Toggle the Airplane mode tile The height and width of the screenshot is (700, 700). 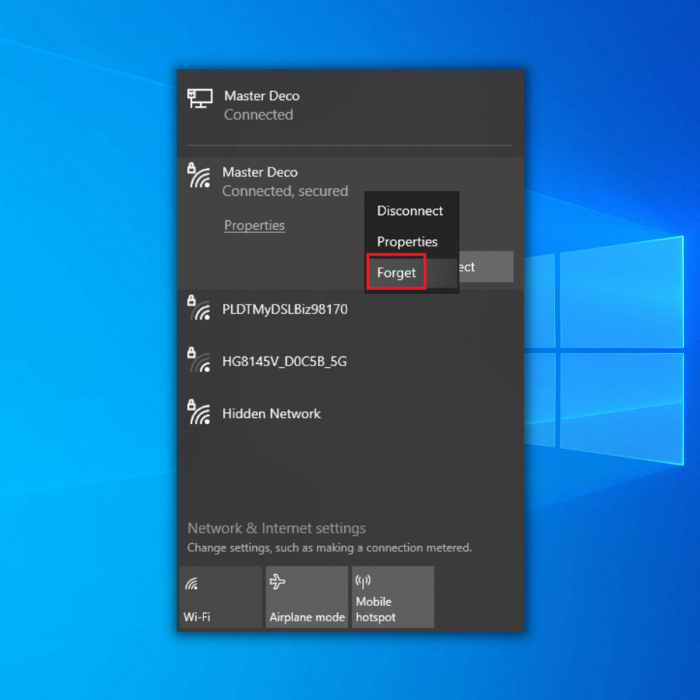click(x=307, y=597)
